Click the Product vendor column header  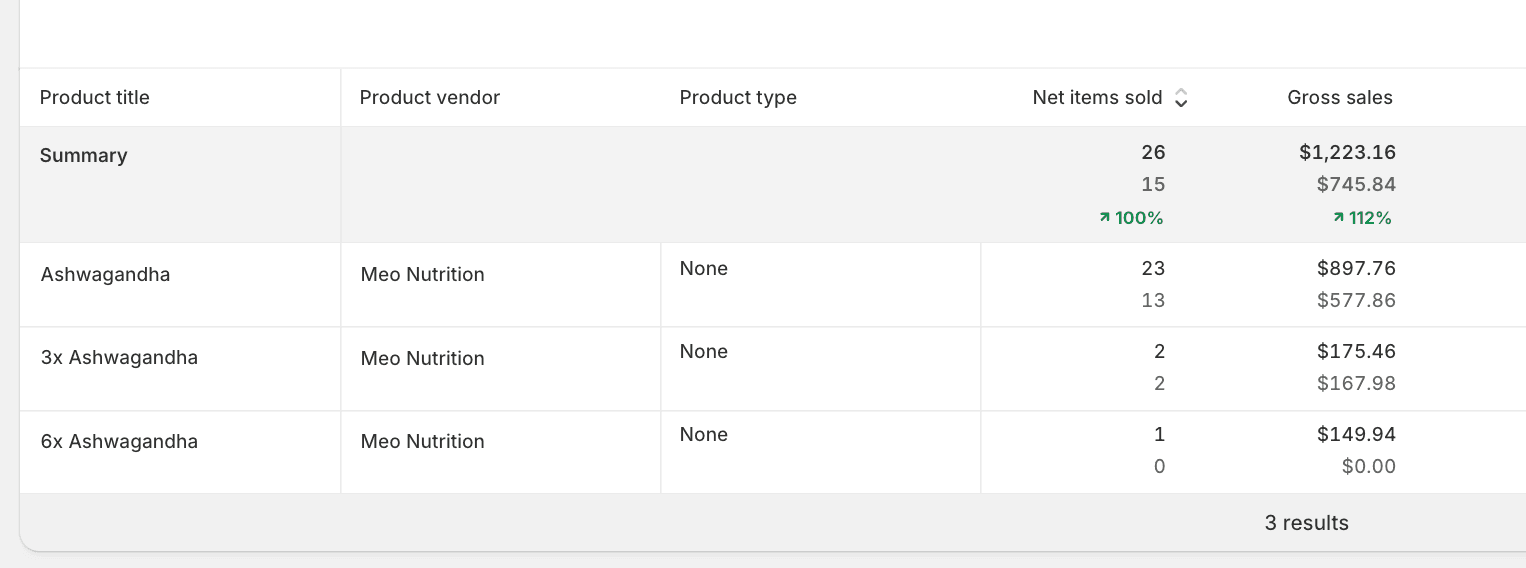pos(430,98)
